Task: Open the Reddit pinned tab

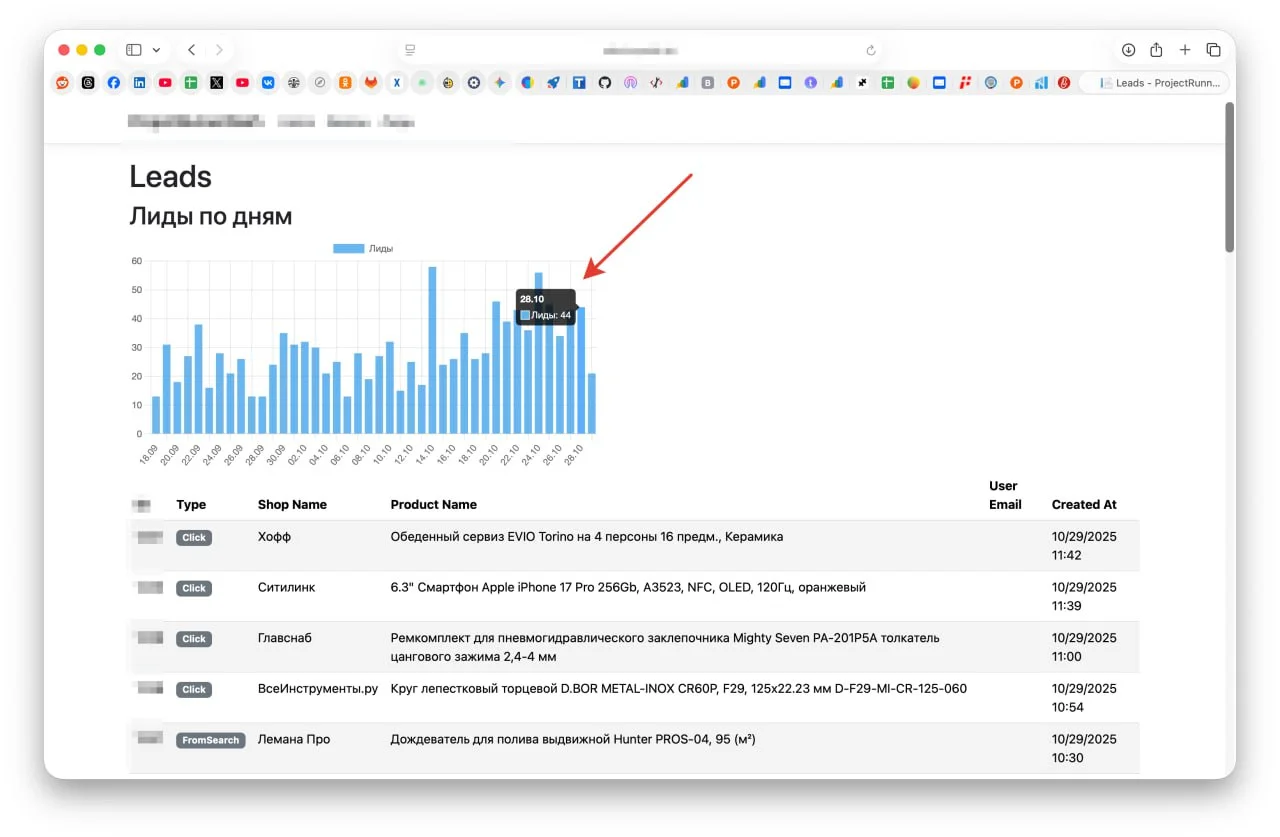Action: (x=63, y=83)
